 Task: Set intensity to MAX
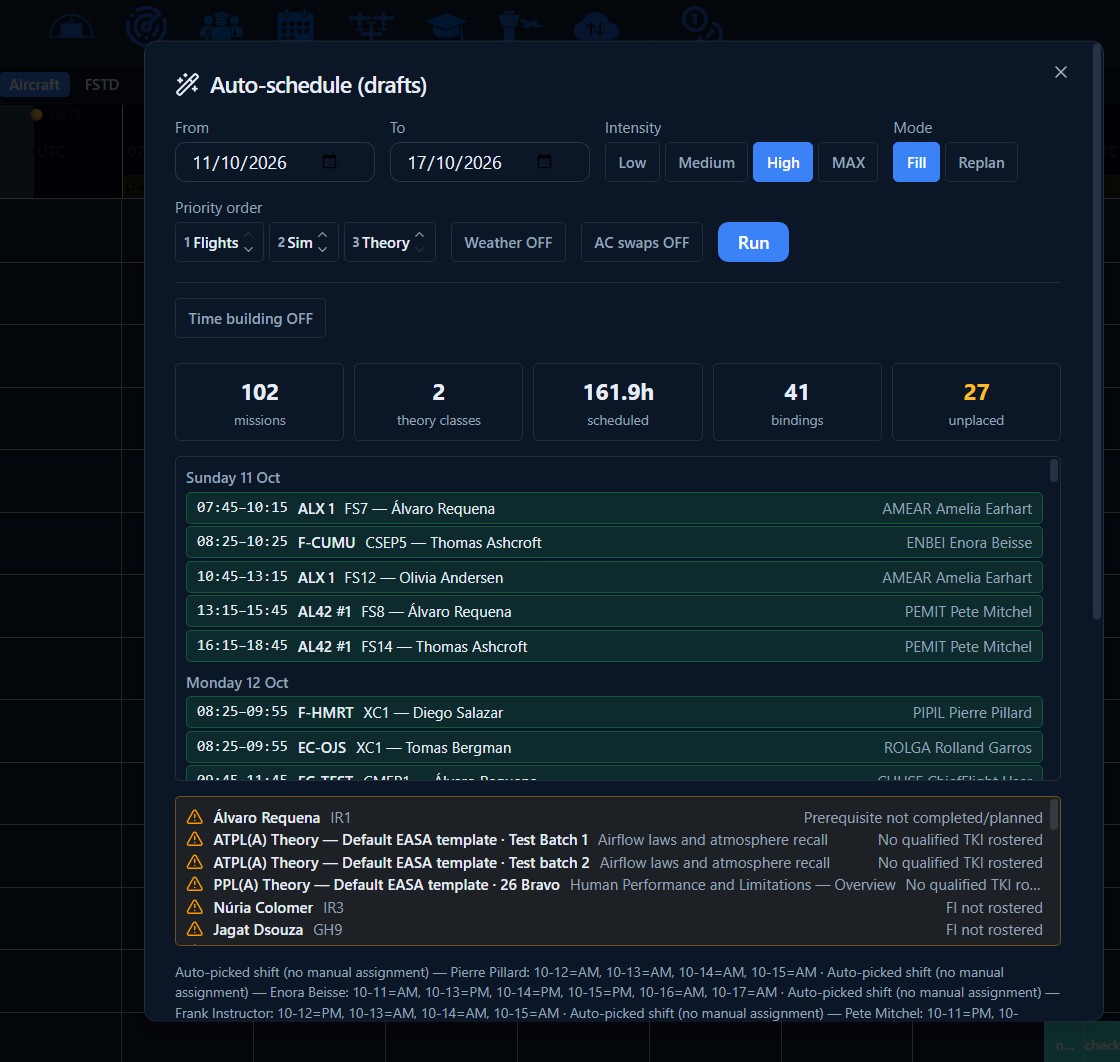848,162
